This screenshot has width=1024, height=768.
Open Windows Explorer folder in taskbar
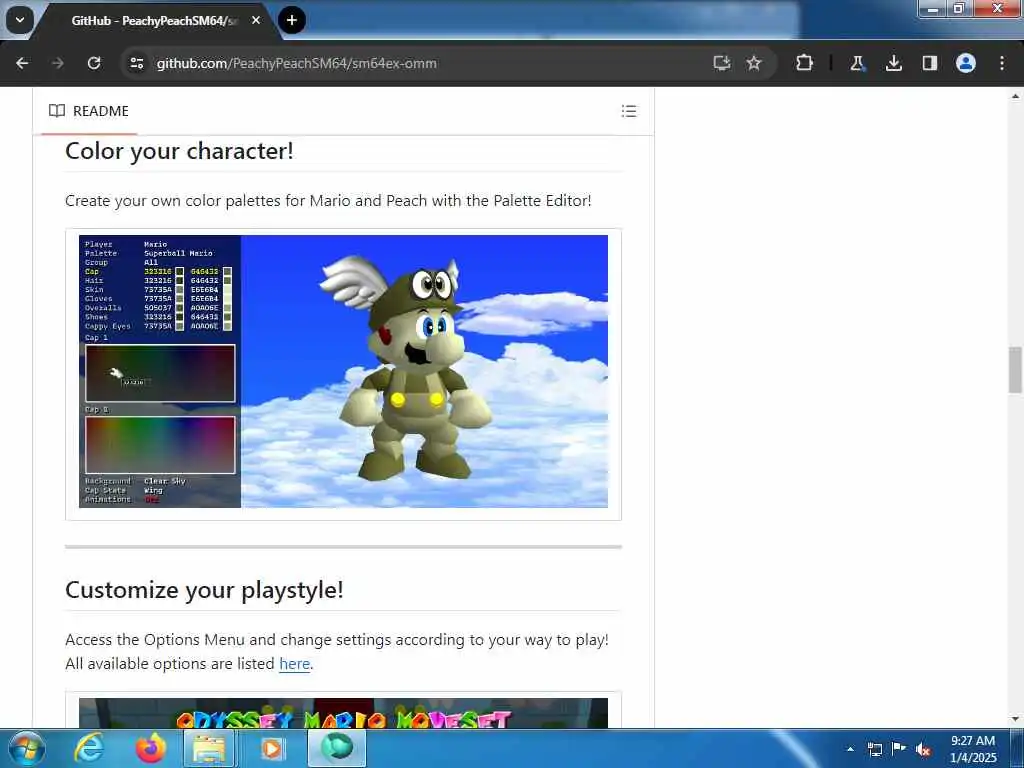208,748
